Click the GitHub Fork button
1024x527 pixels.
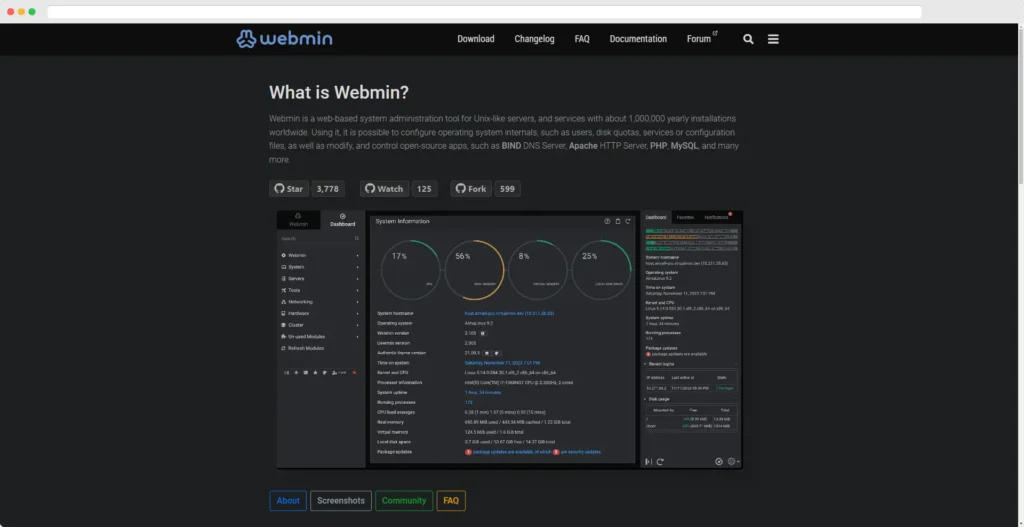click(471, 189)
